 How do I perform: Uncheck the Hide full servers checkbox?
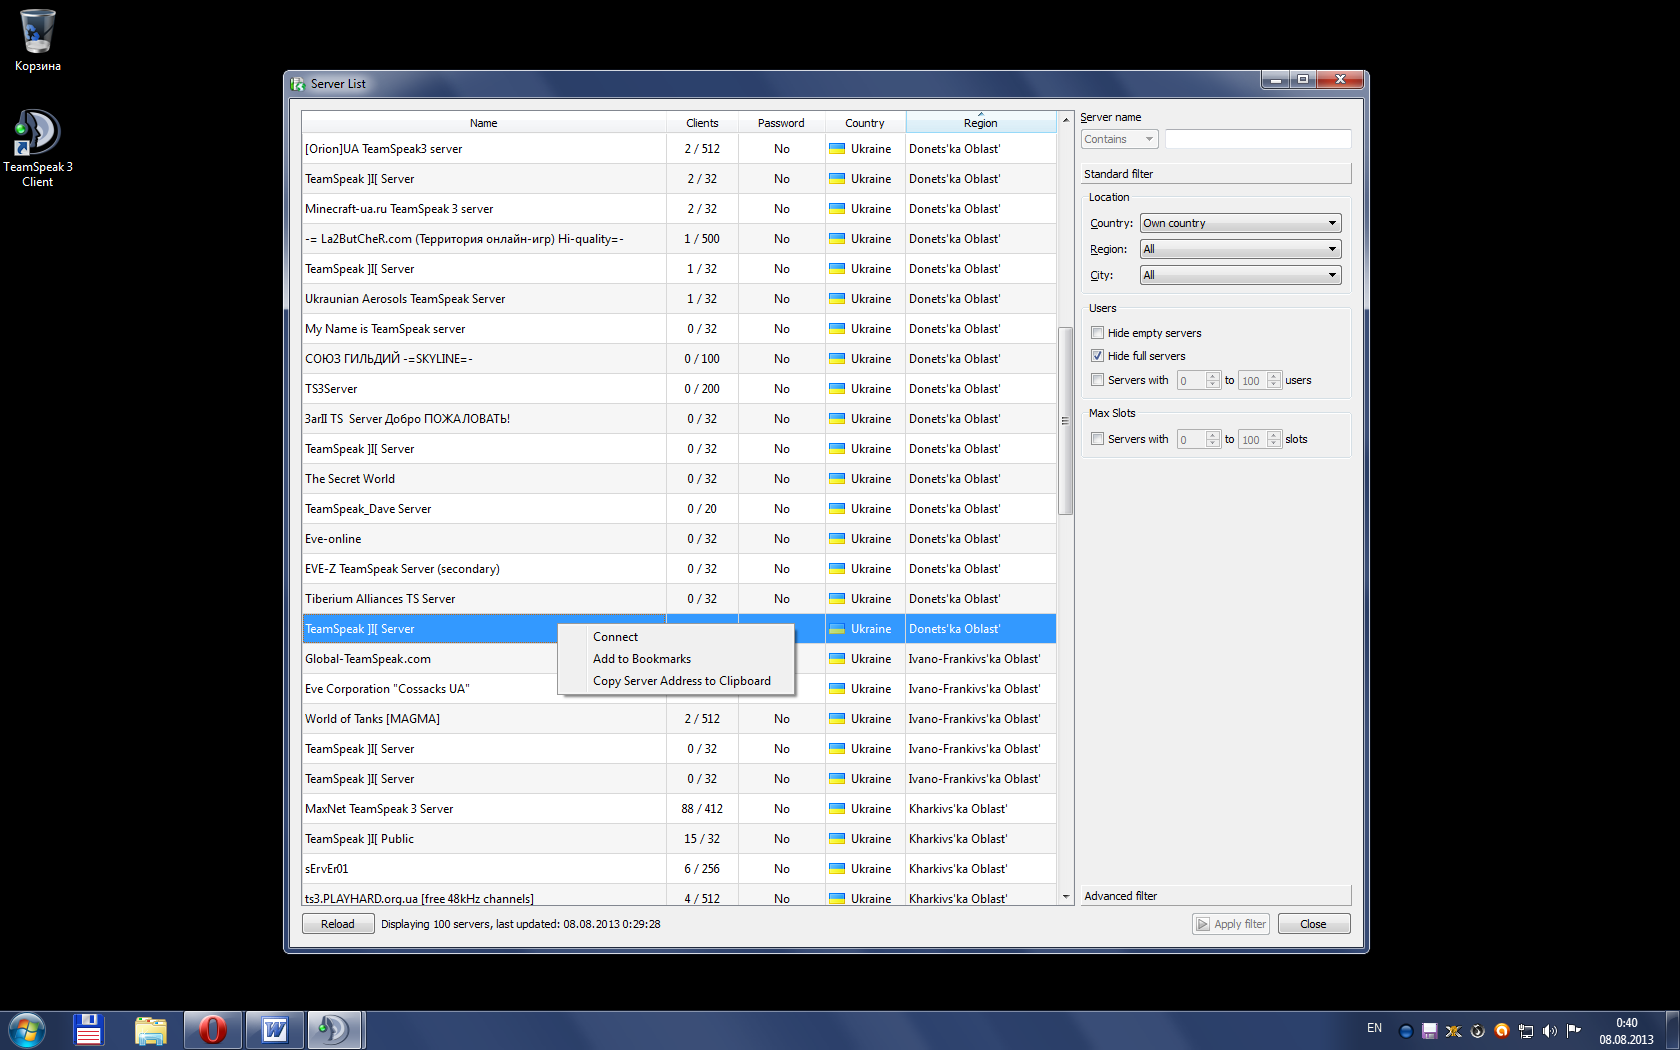tap(1098, 356)
